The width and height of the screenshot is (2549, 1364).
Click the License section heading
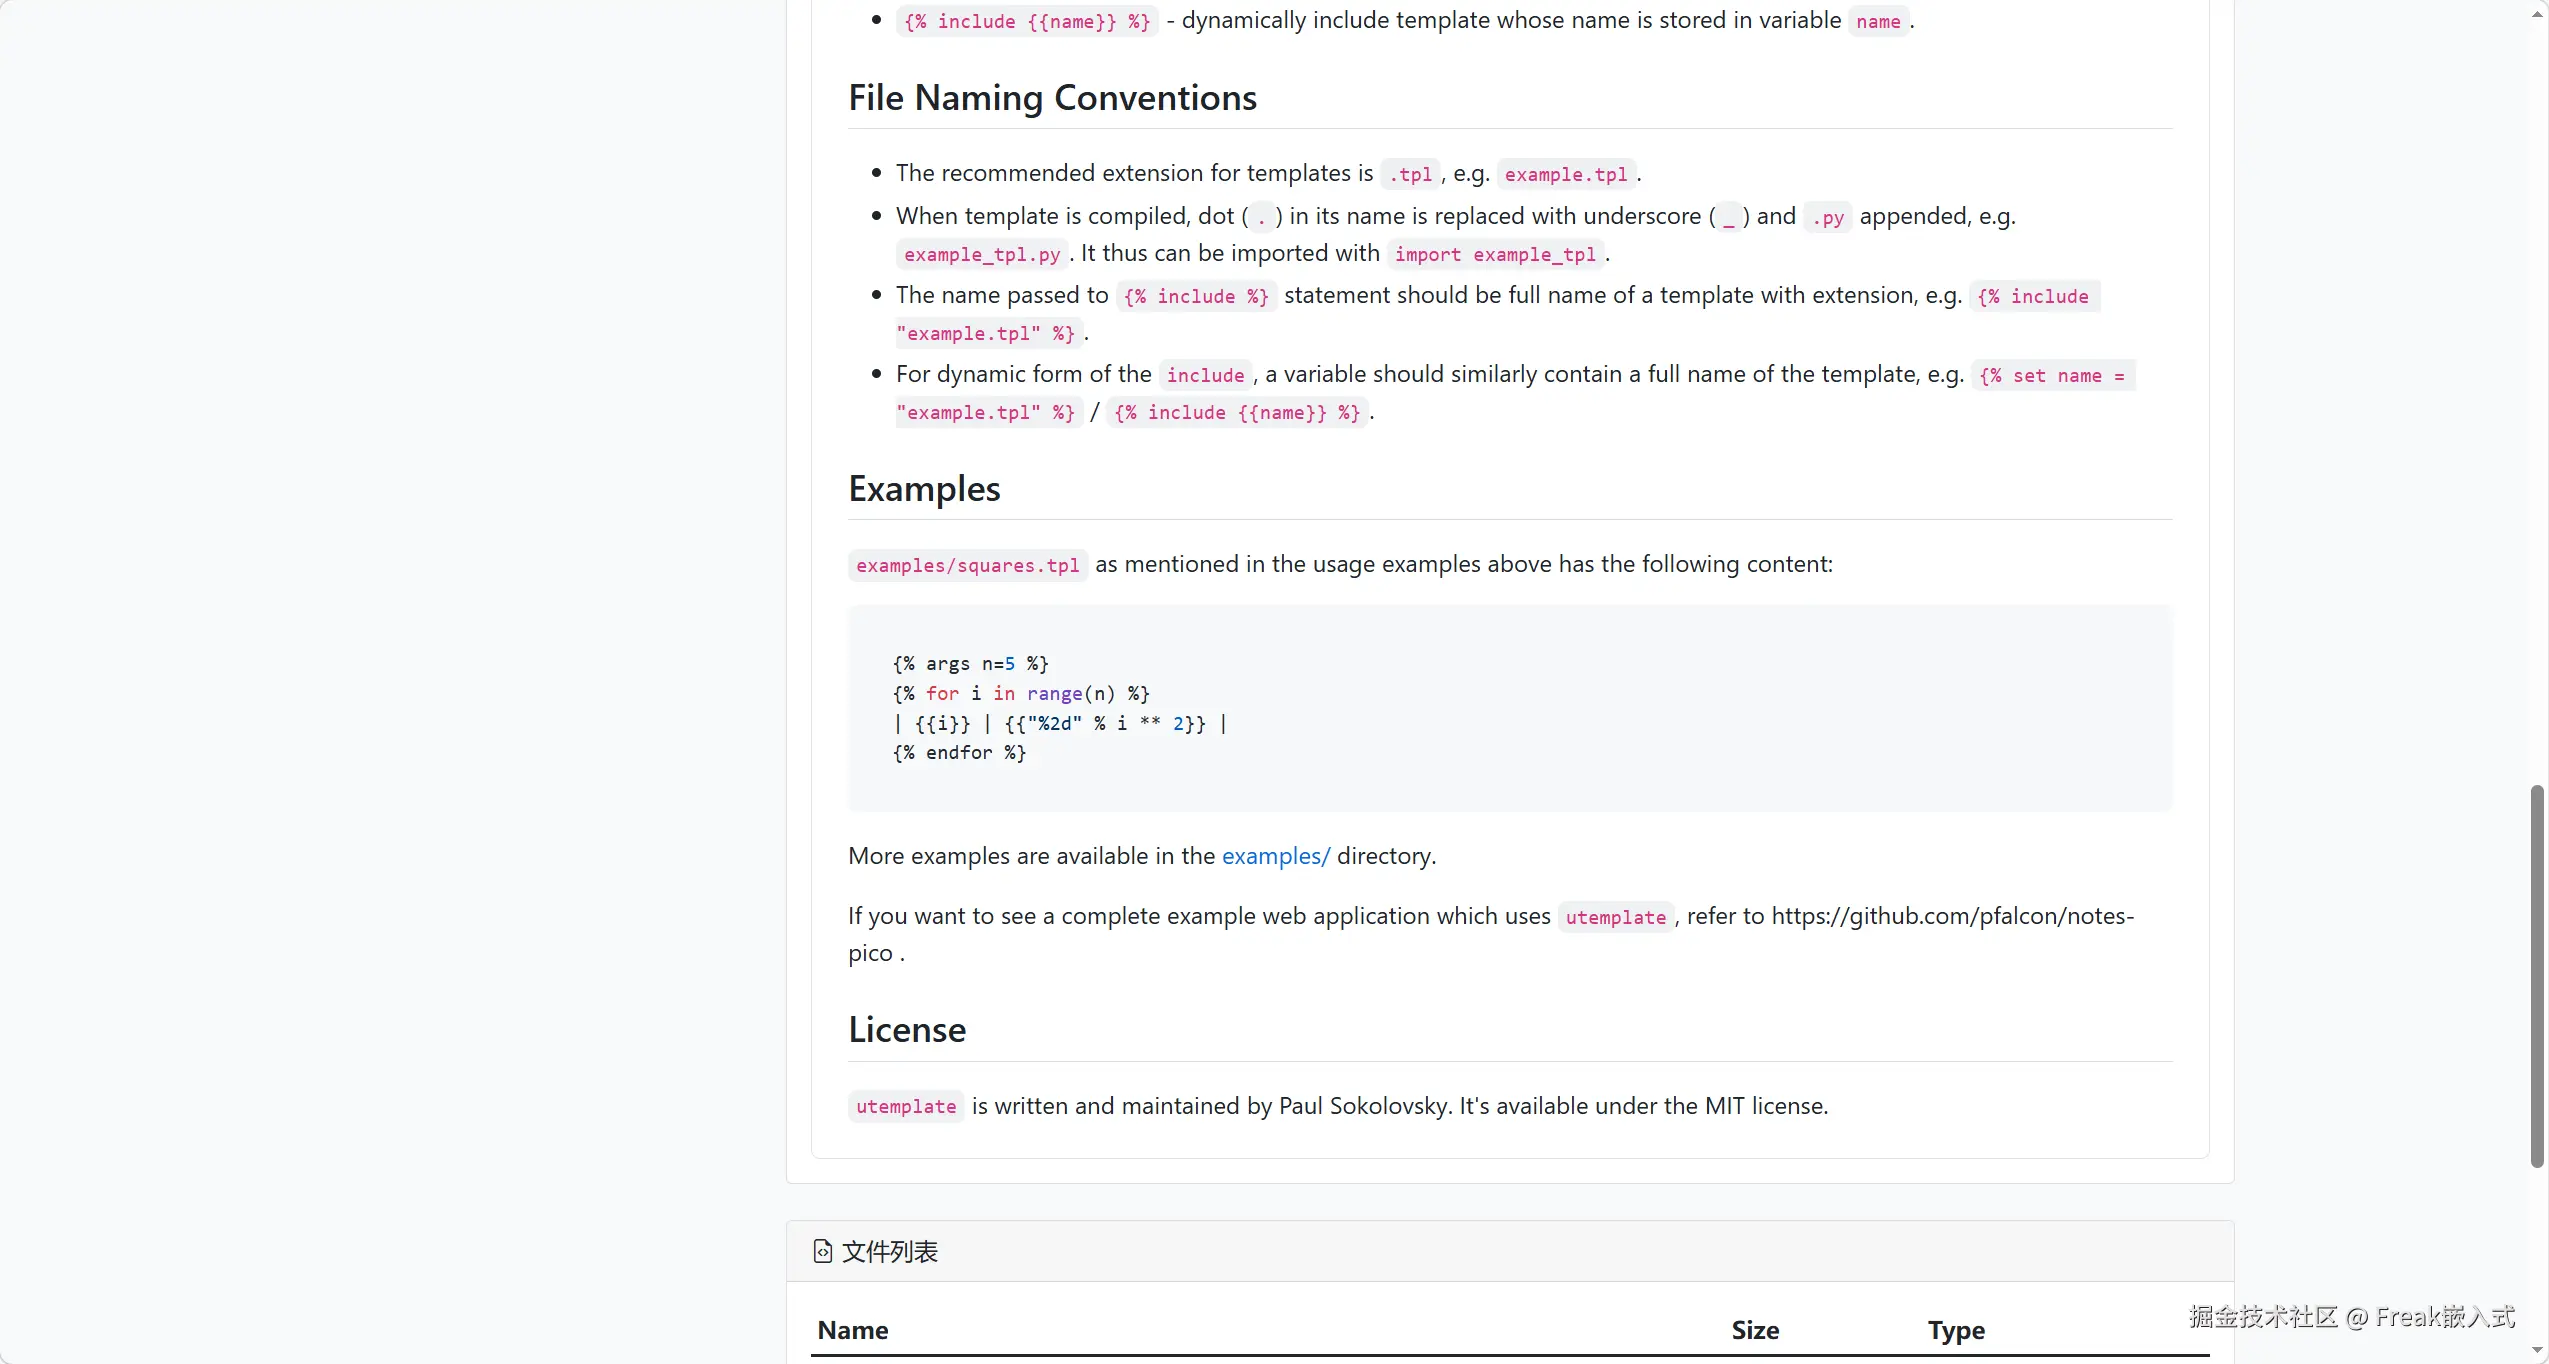coord(906,1030)
